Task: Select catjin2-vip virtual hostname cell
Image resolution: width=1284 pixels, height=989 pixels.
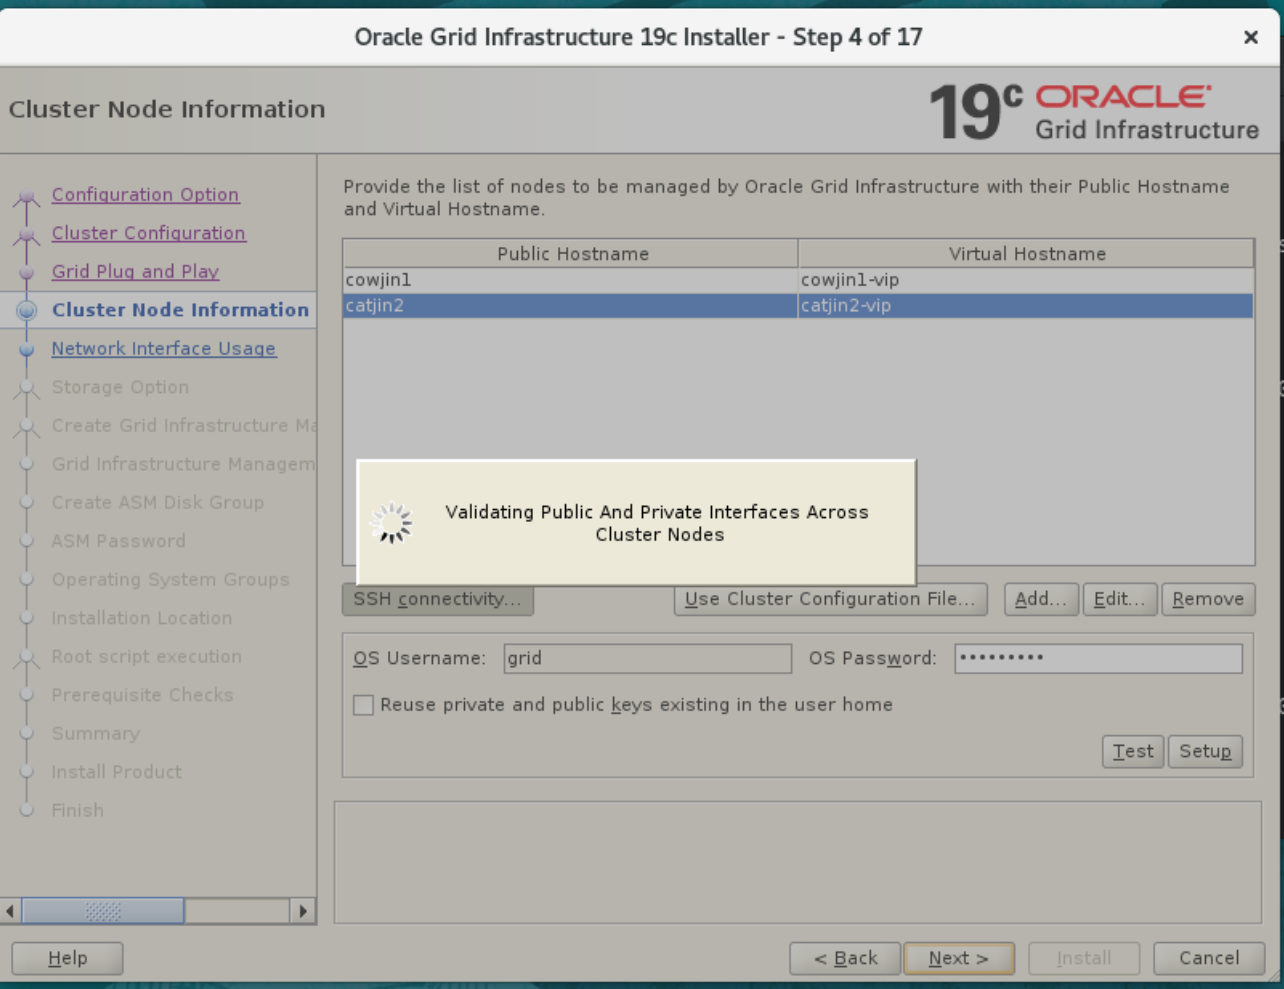Action: (1026, 306)
